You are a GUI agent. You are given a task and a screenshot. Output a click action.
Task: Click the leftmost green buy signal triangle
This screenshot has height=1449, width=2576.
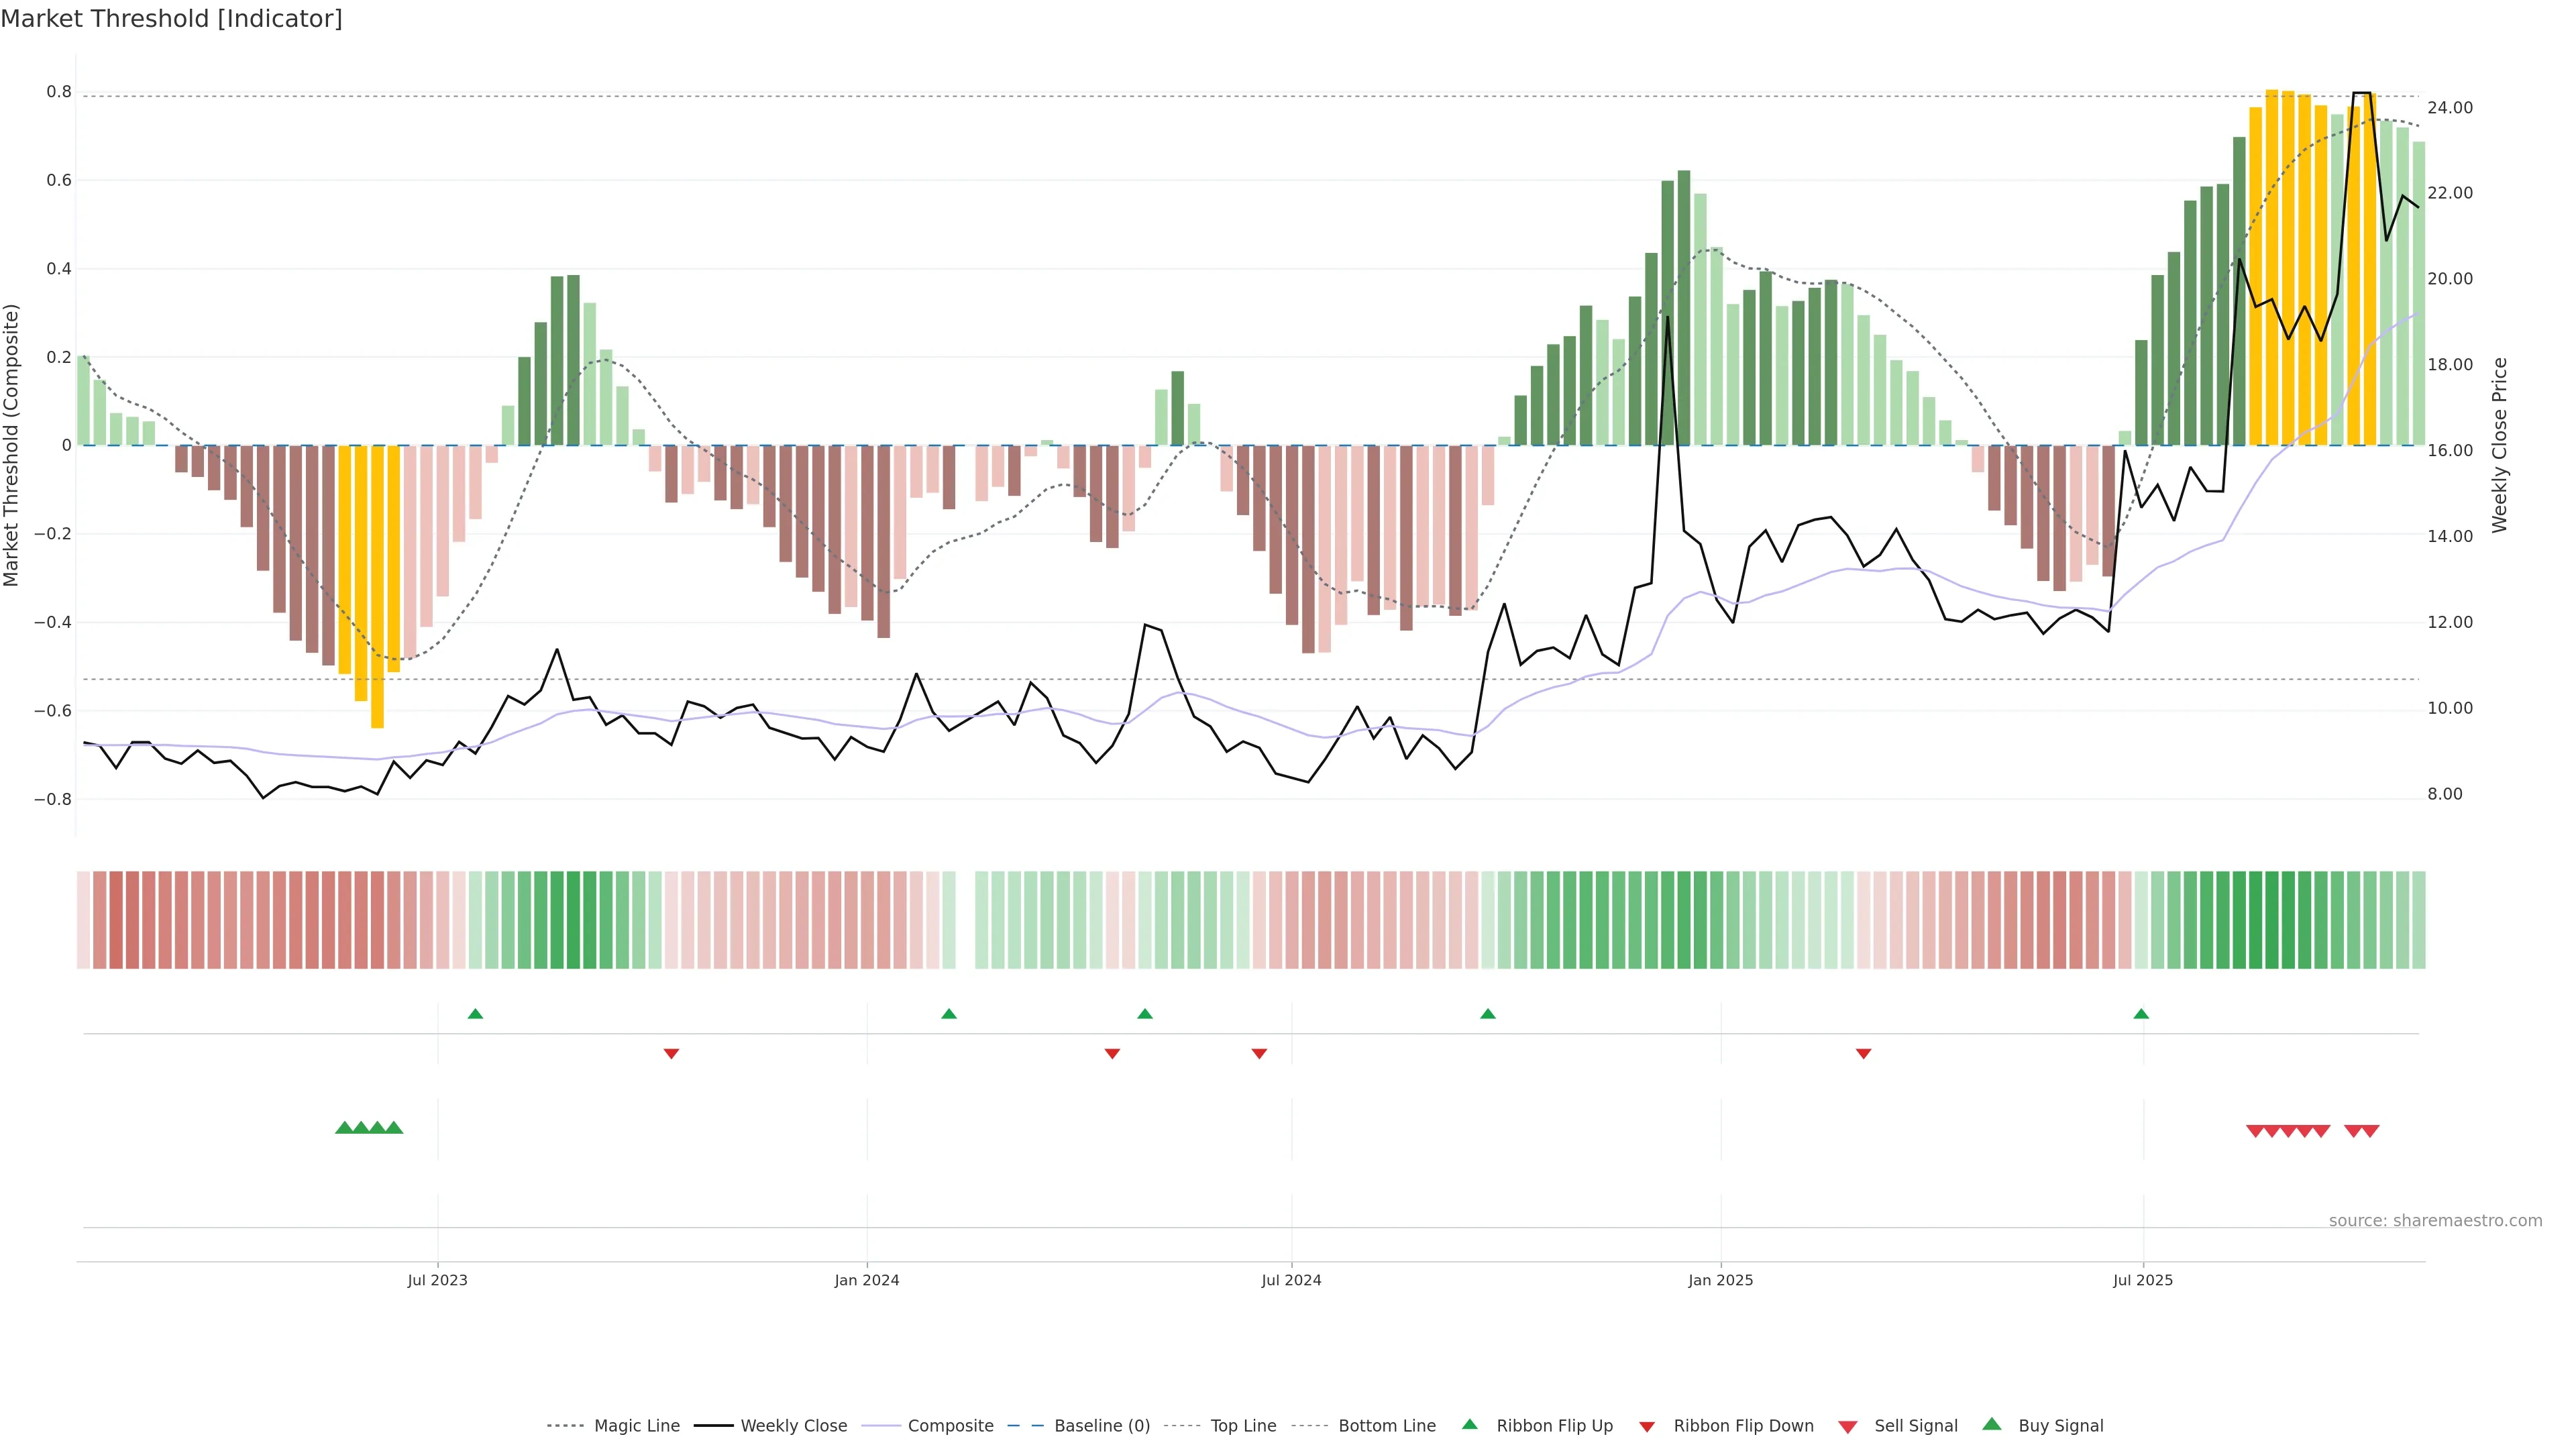pyautogui.click(x=344, y=1128)
